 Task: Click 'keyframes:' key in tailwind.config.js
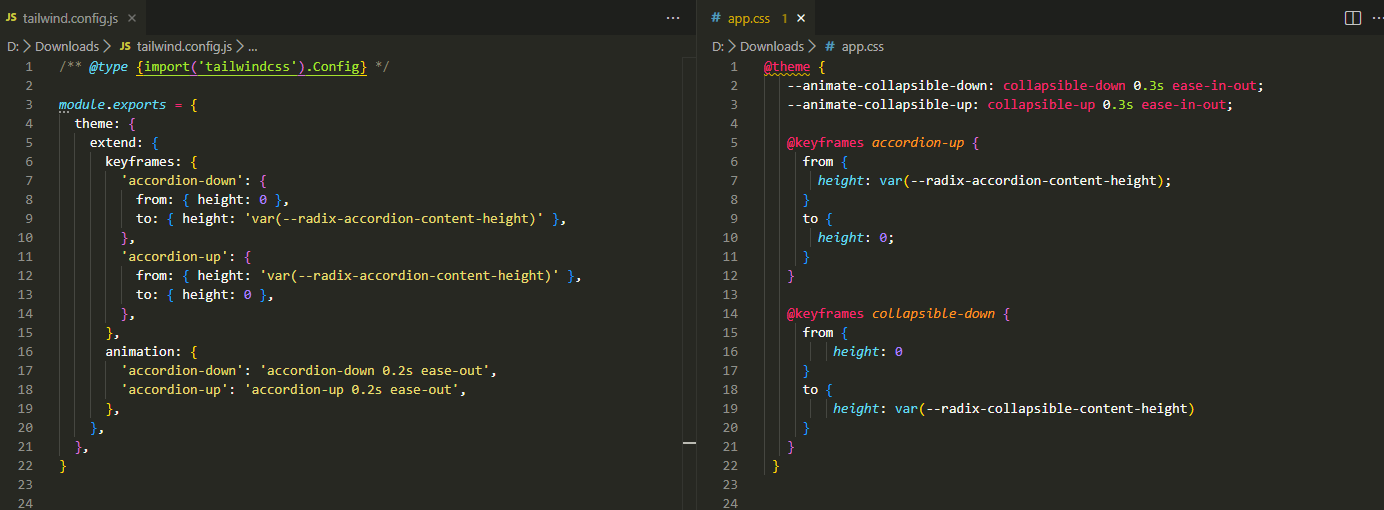coord(143,161)
